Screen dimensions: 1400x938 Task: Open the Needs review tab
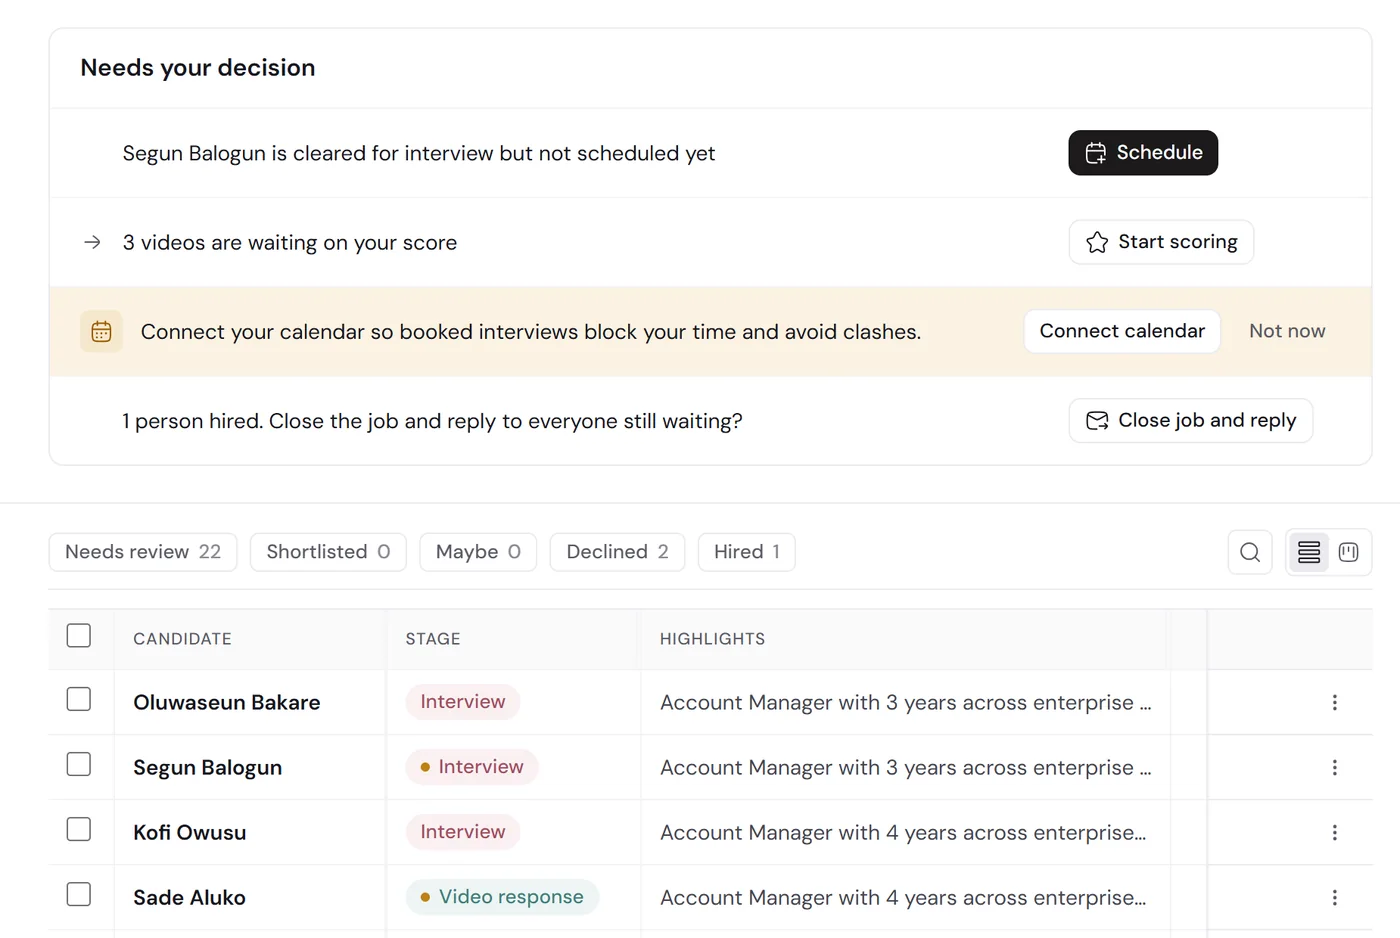pyautogui.click(x=143, y=552)
